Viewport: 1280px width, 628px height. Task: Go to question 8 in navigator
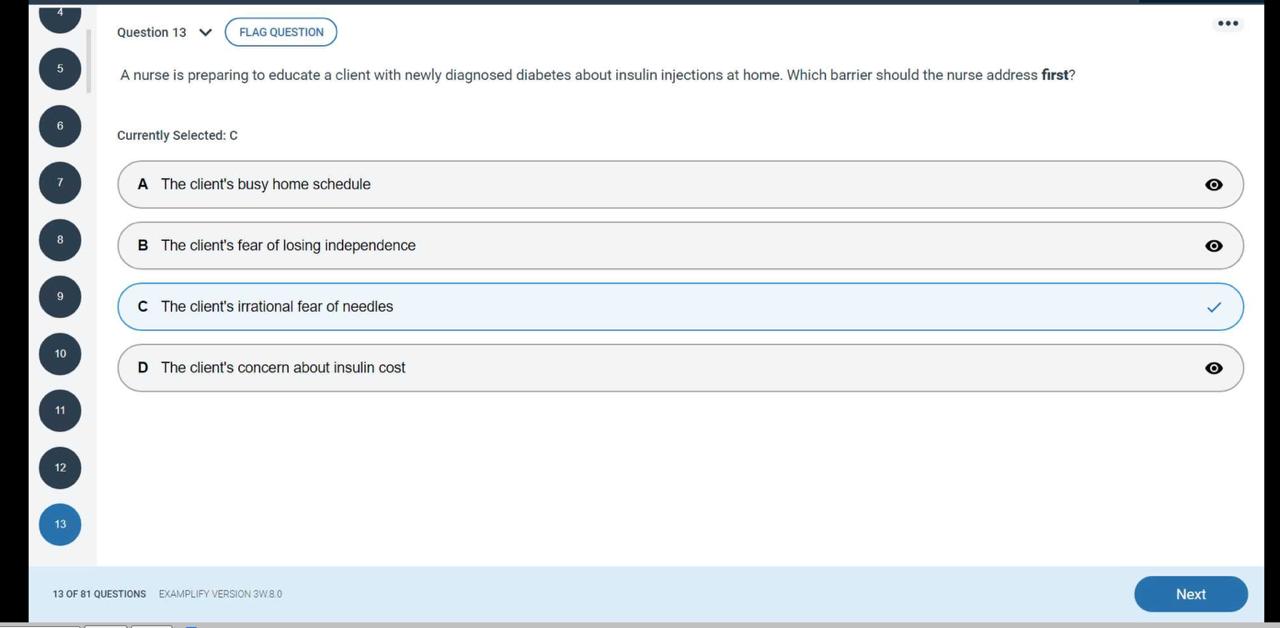pyautogui.click(x=60, y=240)
